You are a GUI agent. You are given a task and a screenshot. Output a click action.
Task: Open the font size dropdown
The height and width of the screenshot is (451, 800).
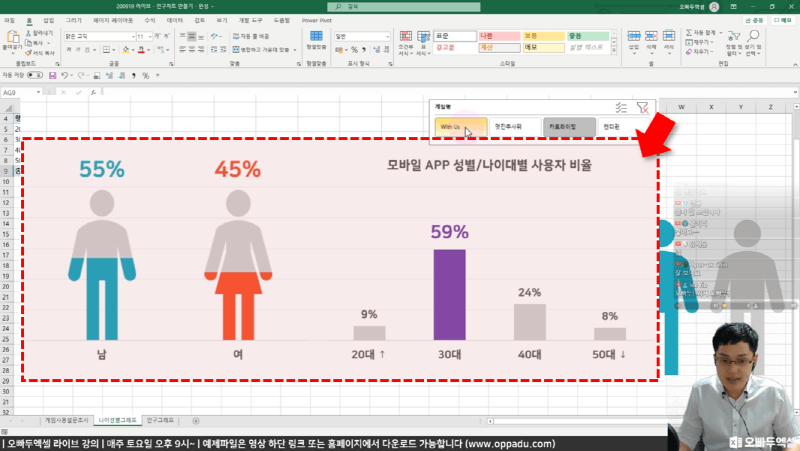[x=149, y=37]
